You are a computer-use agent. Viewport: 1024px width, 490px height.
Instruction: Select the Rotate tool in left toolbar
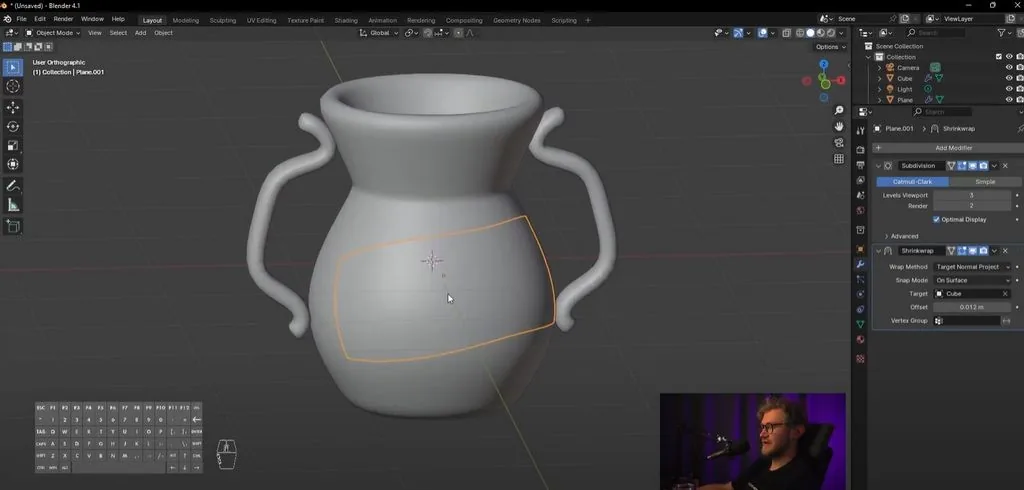[13, 127]
